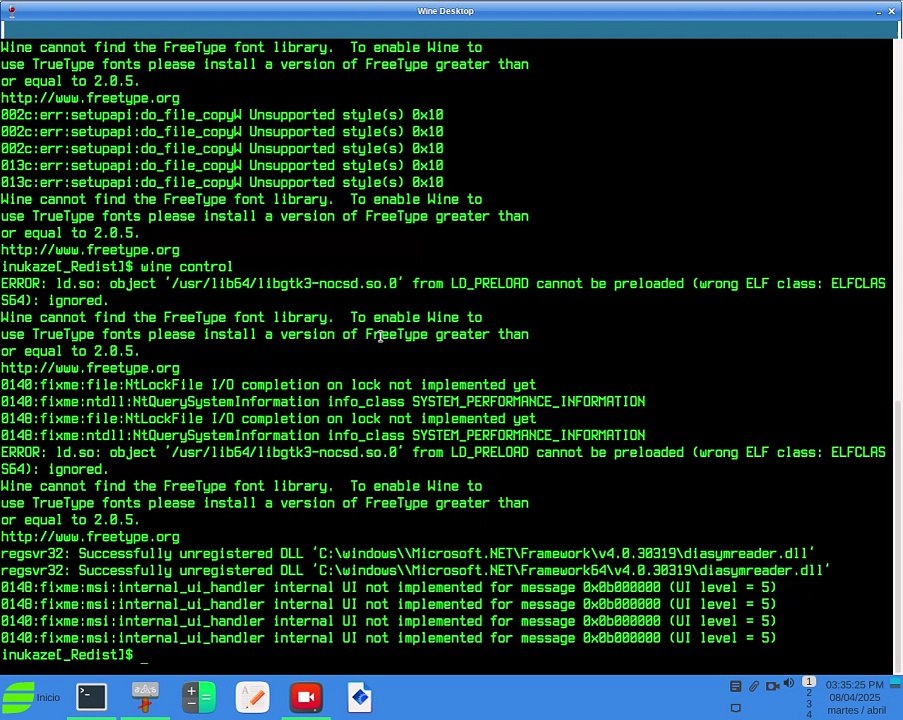Click the terminal vertical scrollbar thumb
The image size is (903, 720).
[x=898, y=536]
